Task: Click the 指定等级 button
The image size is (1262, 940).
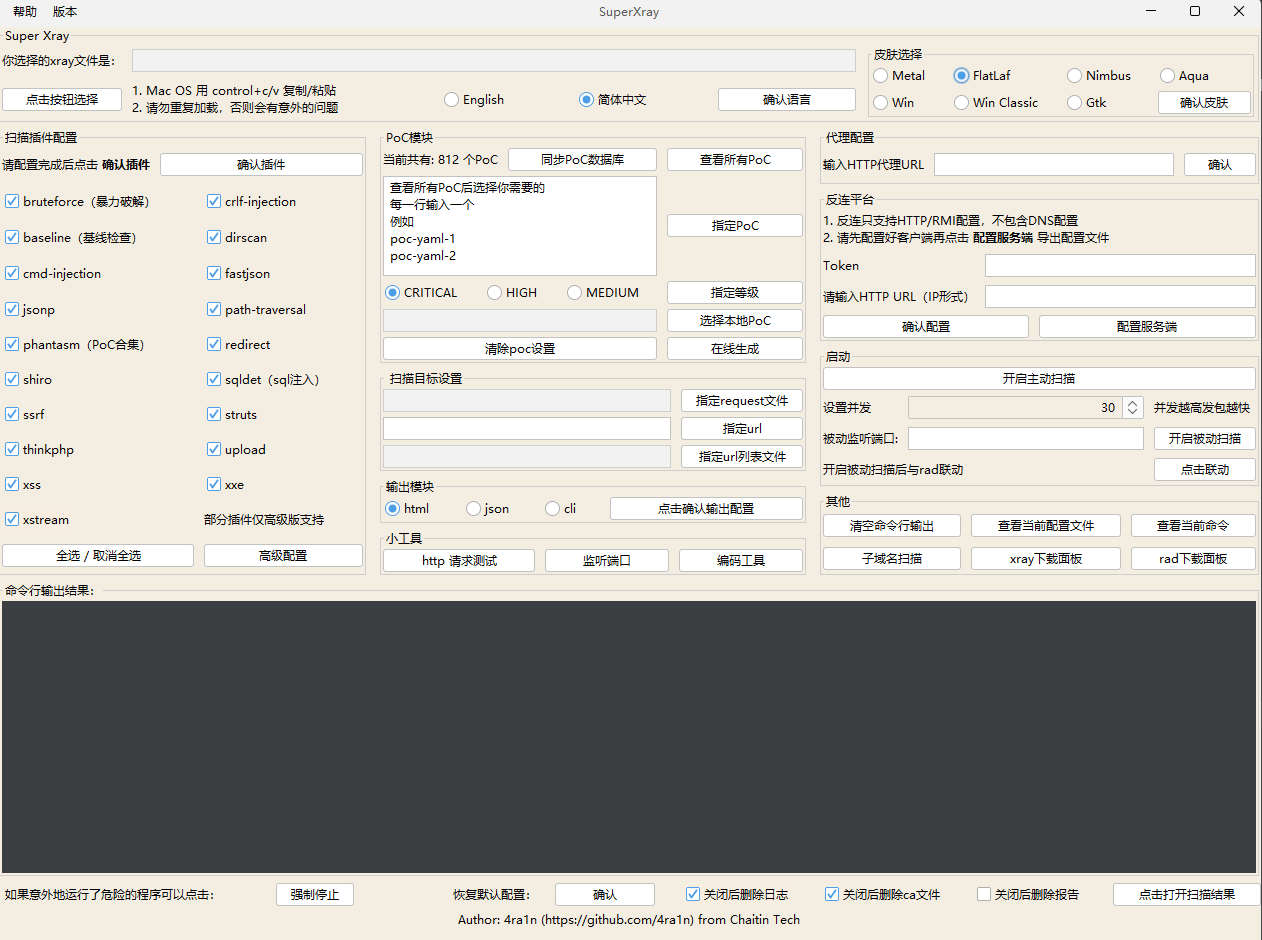Action: (735, 293)
